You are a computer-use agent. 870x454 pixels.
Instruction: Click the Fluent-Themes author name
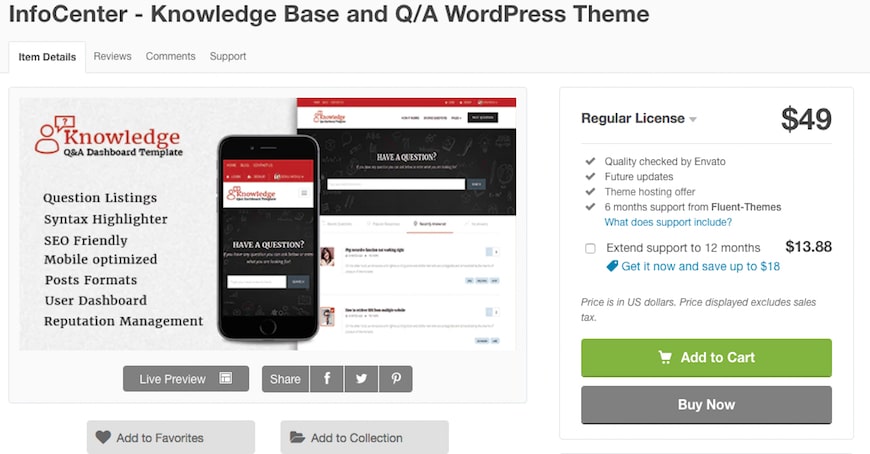pyautogui.click(x=746, y=207)
